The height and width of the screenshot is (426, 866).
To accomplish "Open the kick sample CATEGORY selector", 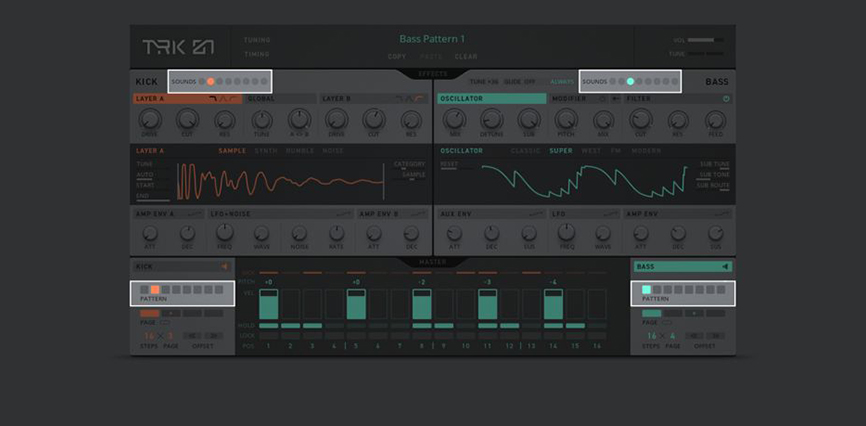I will click(409, 164).
